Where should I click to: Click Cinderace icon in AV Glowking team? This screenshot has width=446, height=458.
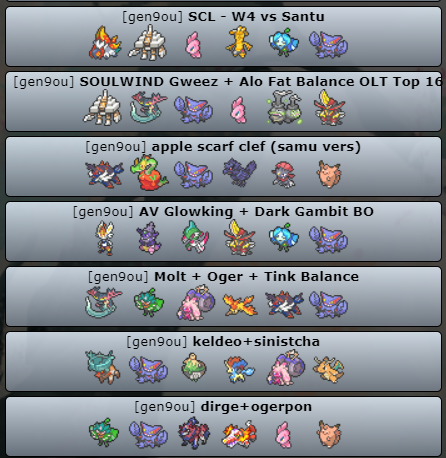point(105,238)
